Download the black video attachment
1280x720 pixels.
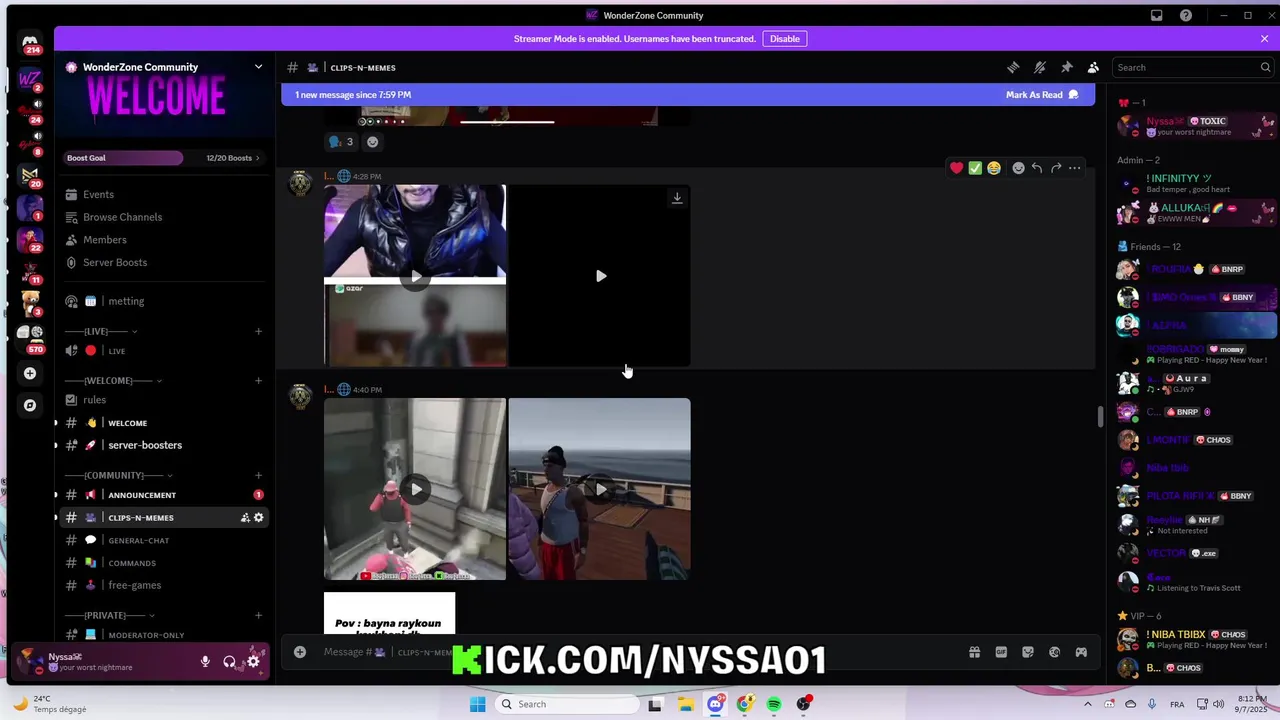click(x=677, y=198)
